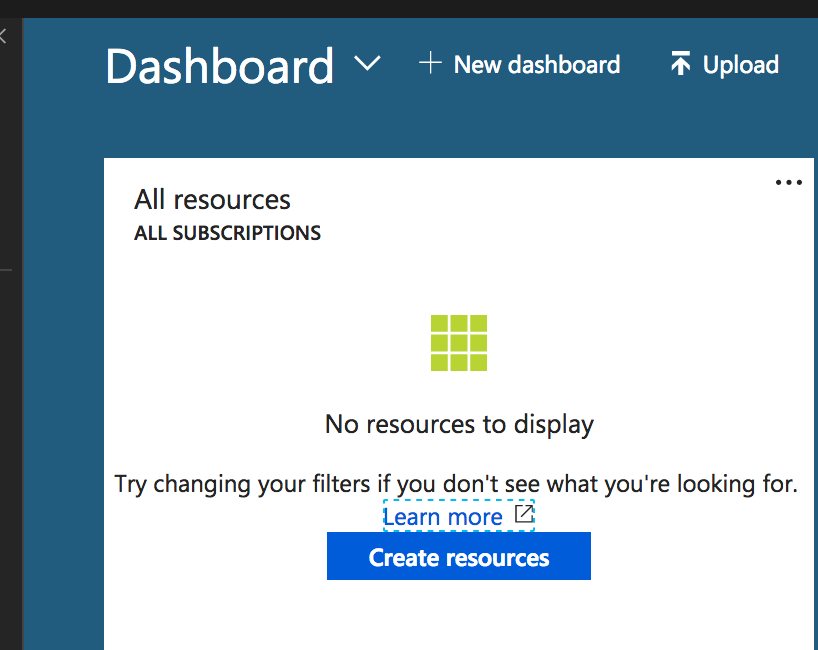
Task: Click the Upload arrow icon
Action: (680, 65)
